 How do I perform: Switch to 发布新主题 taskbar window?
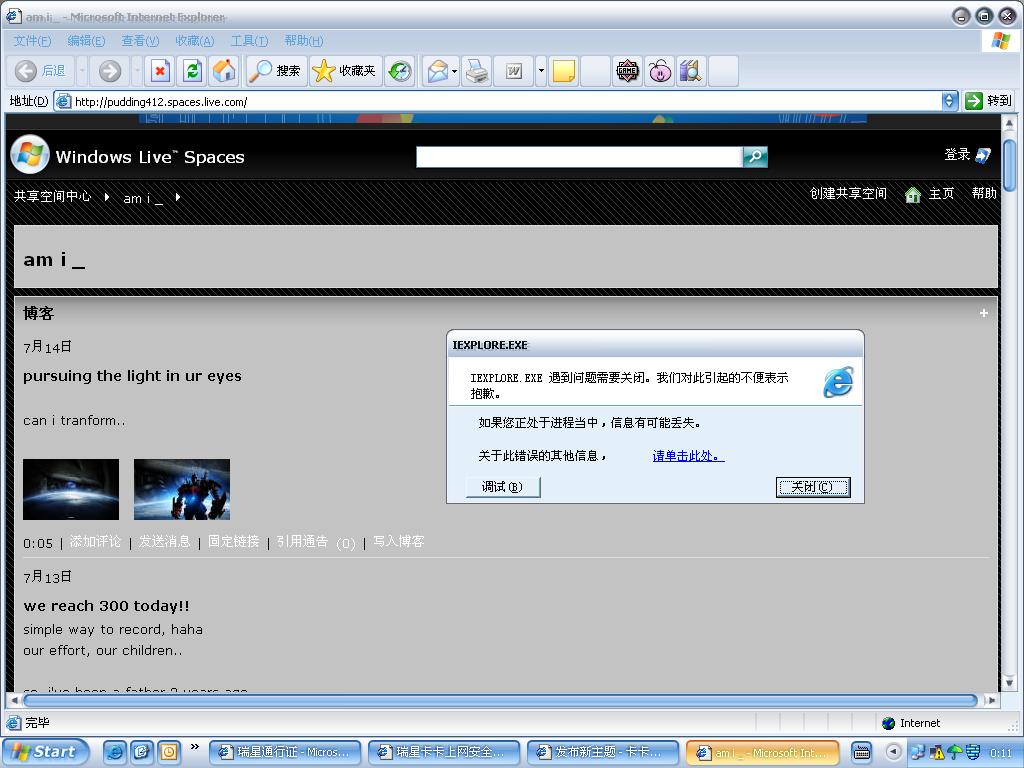point(602,752)
